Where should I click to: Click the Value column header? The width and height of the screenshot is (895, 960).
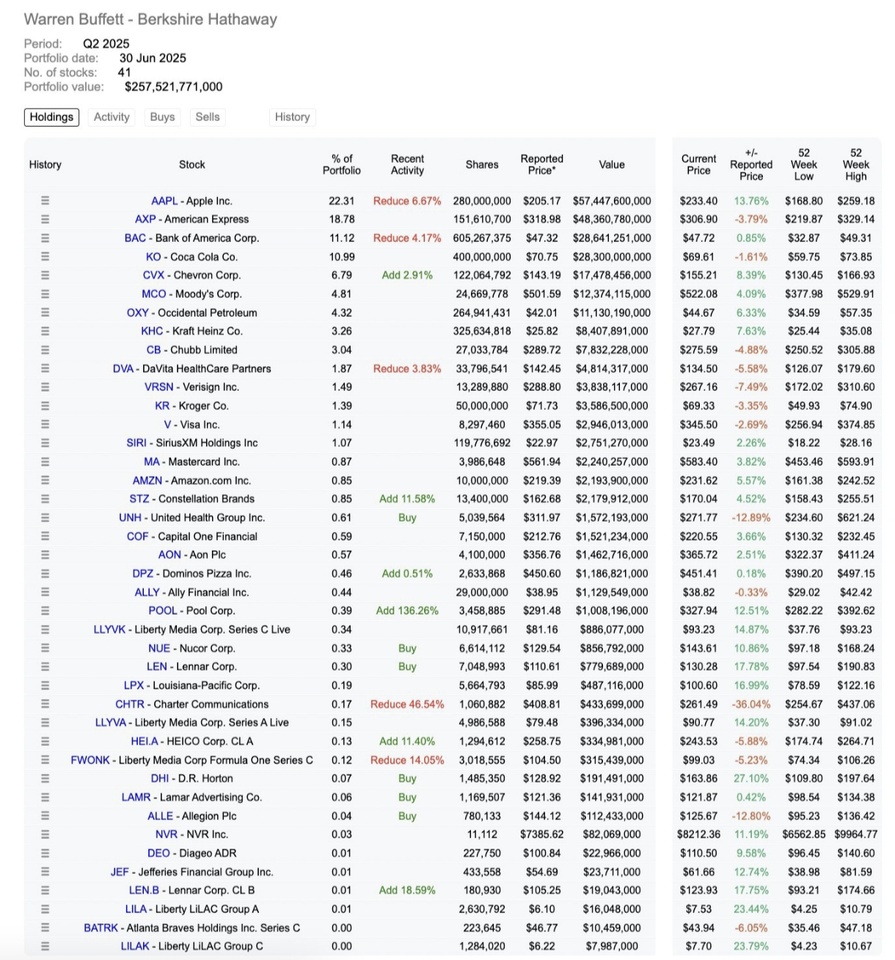612,165
